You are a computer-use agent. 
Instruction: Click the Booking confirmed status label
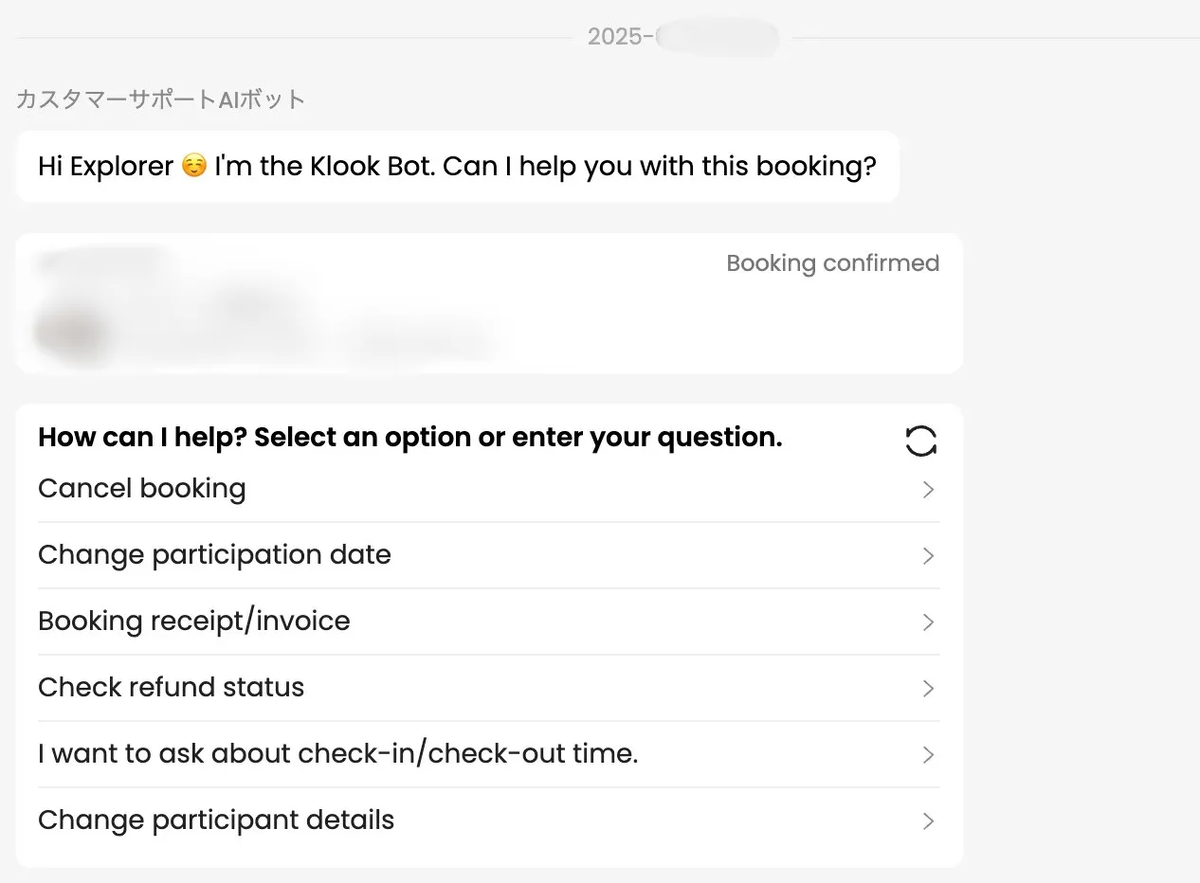832,263
